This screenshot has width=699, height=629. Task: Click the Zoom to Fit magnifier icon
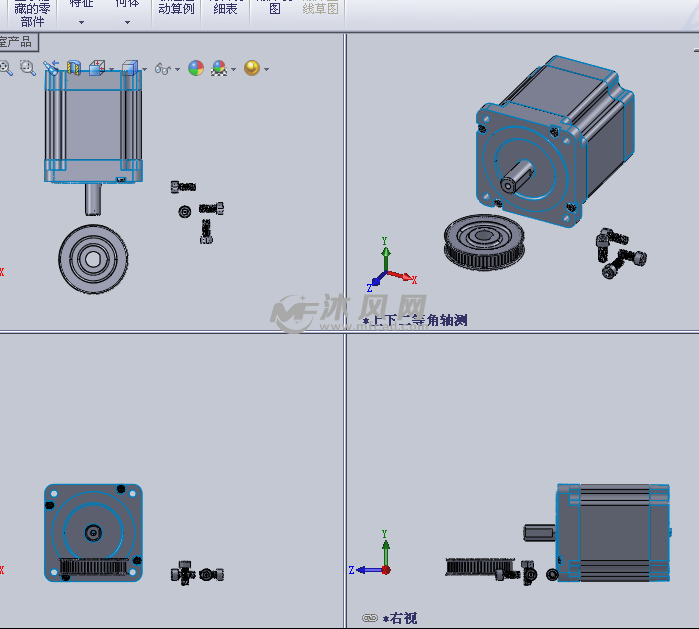[x=6, y=68]
